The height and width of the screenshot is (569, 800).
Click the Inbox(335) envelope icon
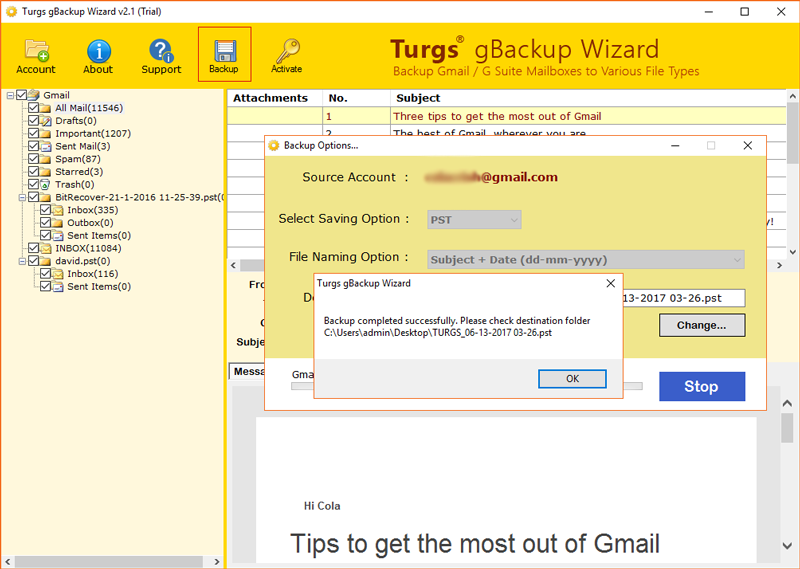coord(58,210)
